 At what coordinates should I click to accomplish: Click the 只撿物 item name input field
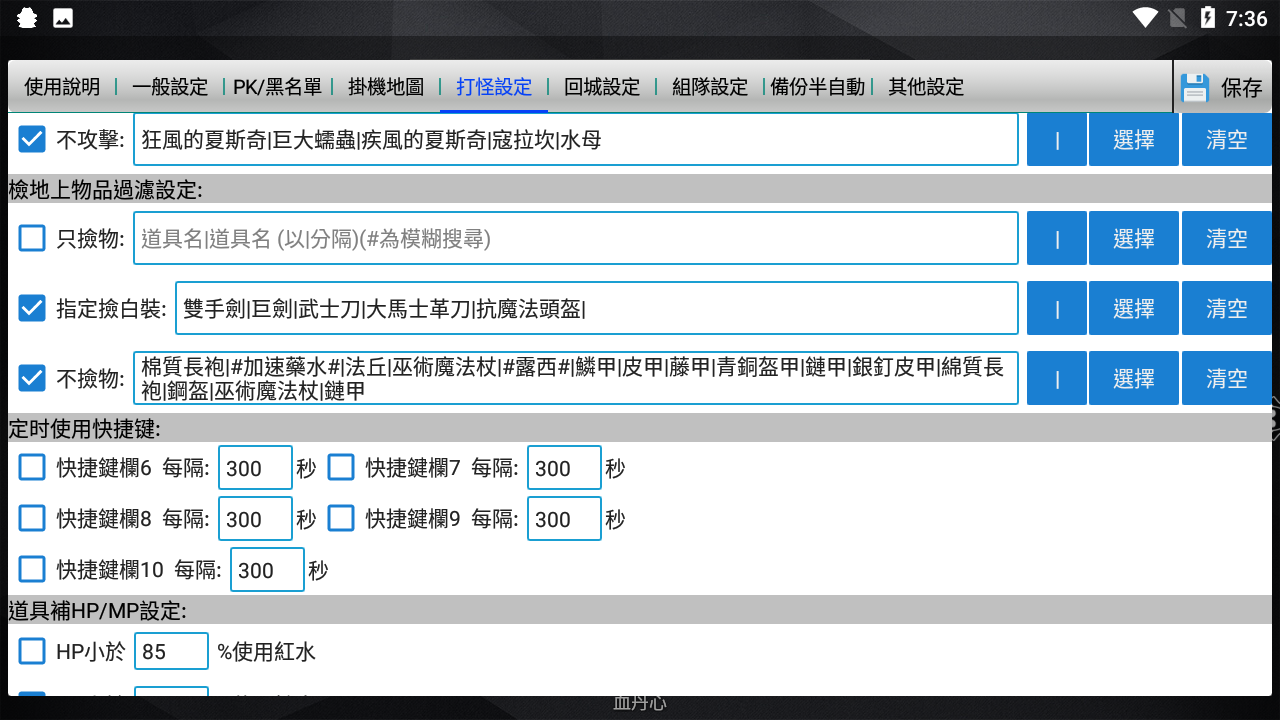576,238
